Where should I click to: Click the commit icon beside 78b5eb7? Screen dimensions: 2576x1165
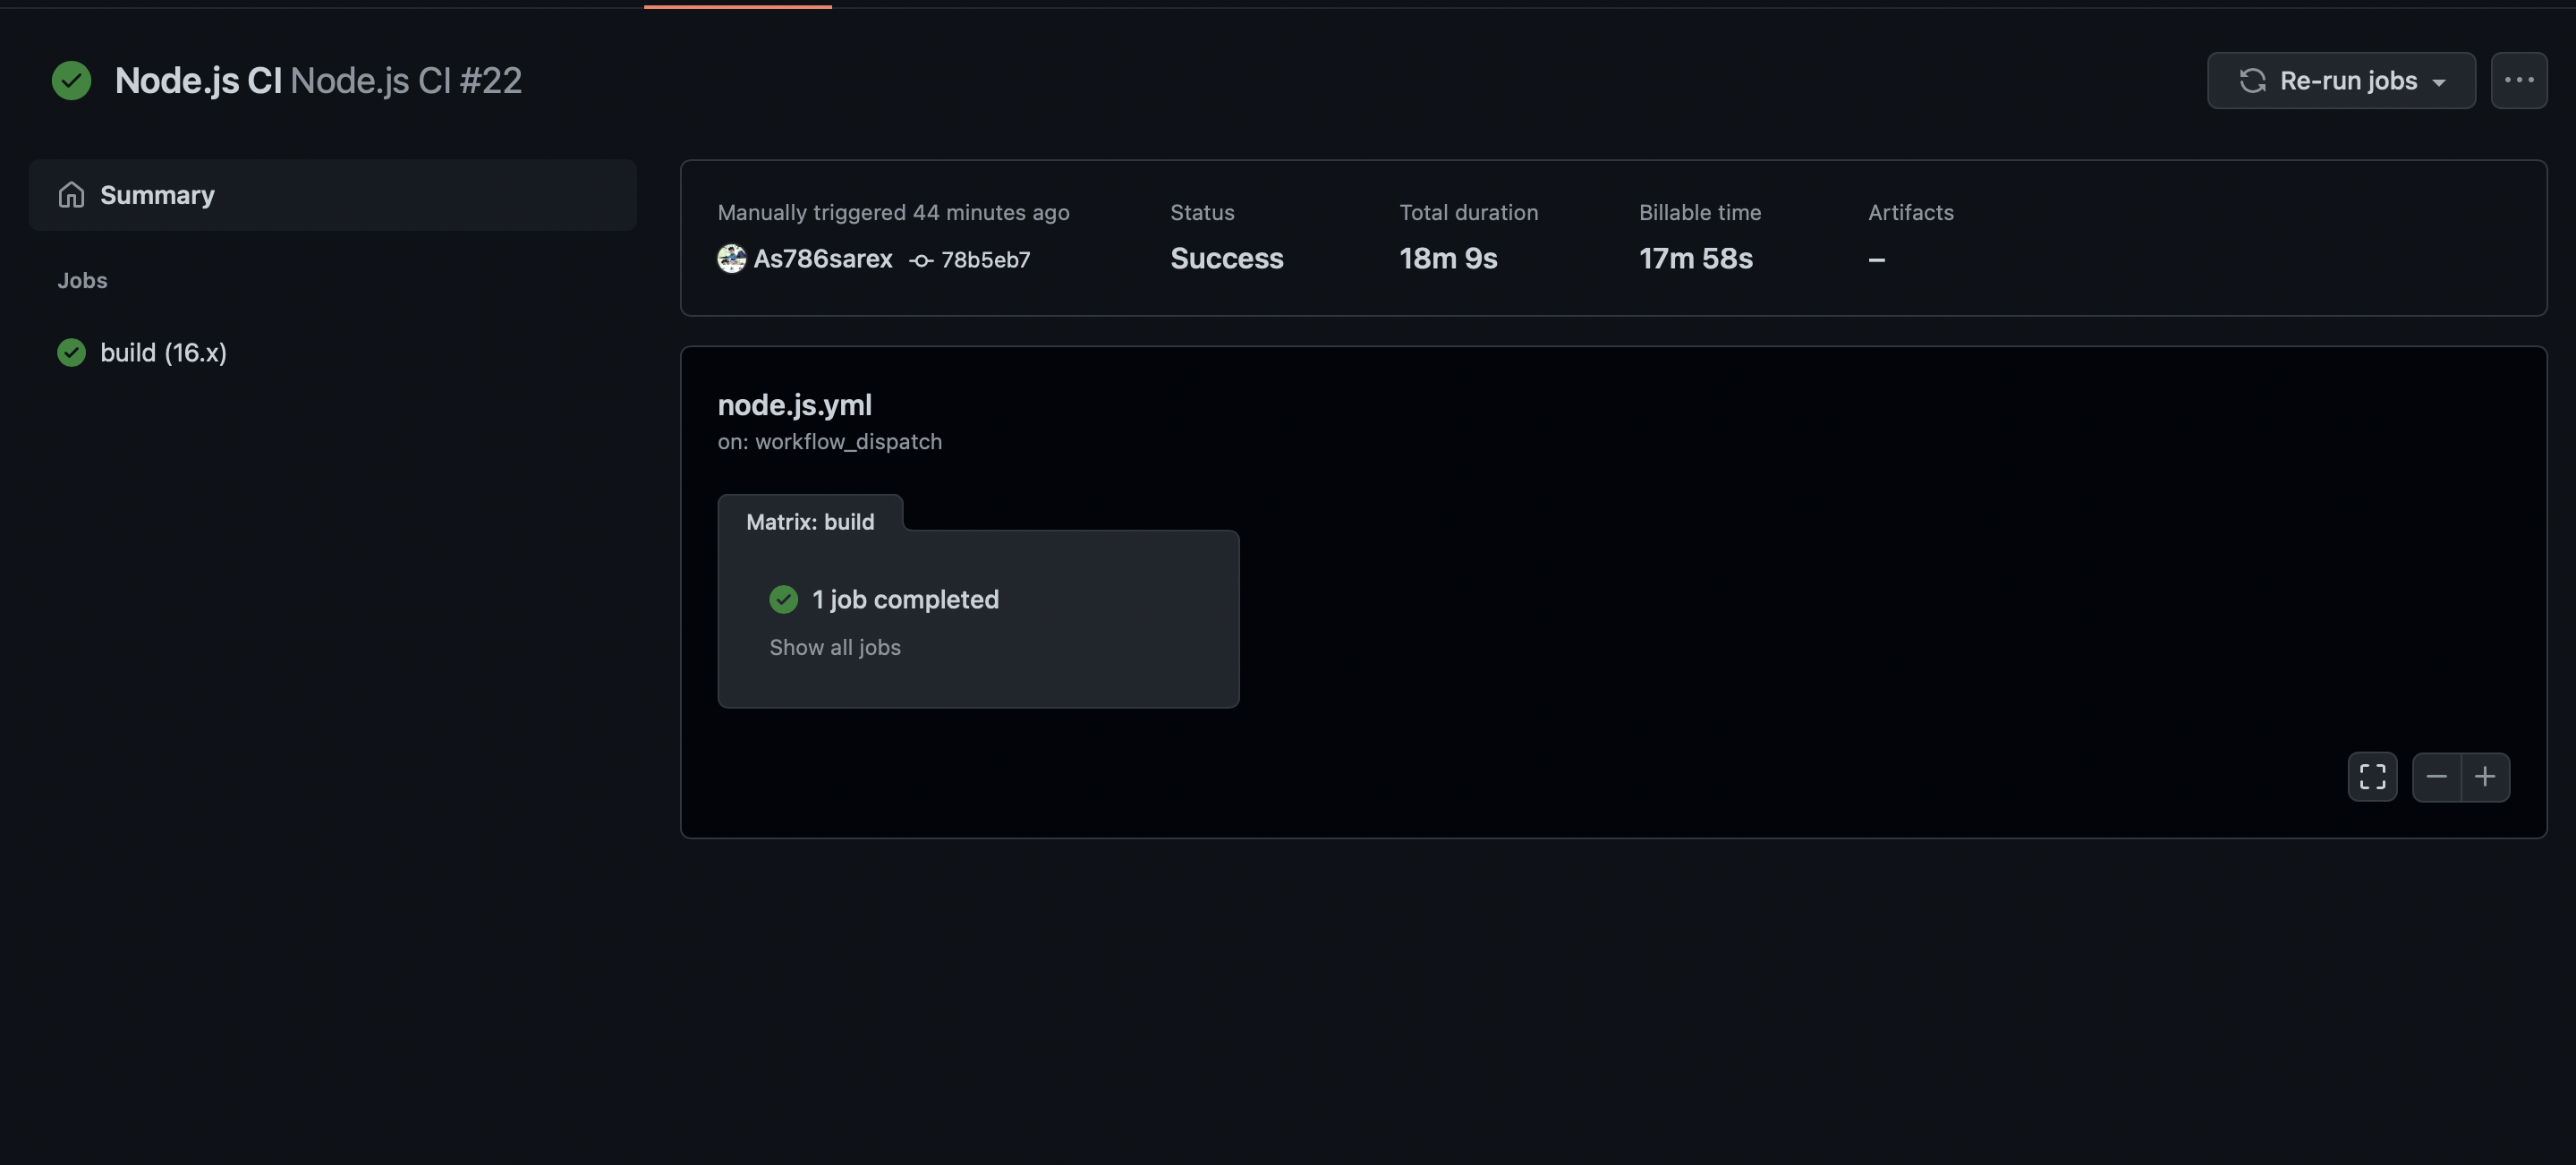(921, 260)
